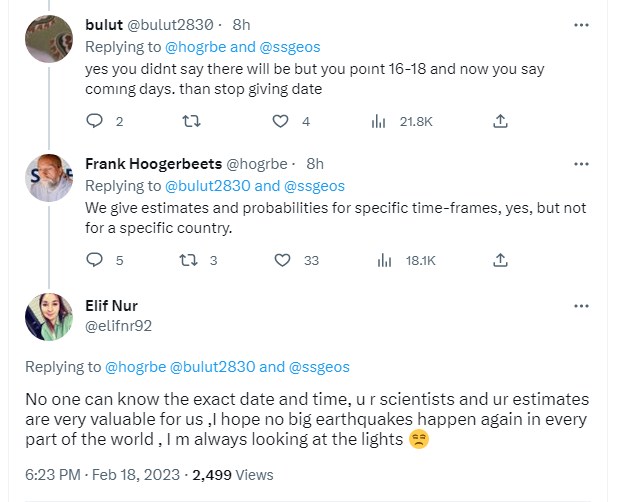Open more options on Elif Nur's tweet
Screen dimensions: 623x502
581,305
